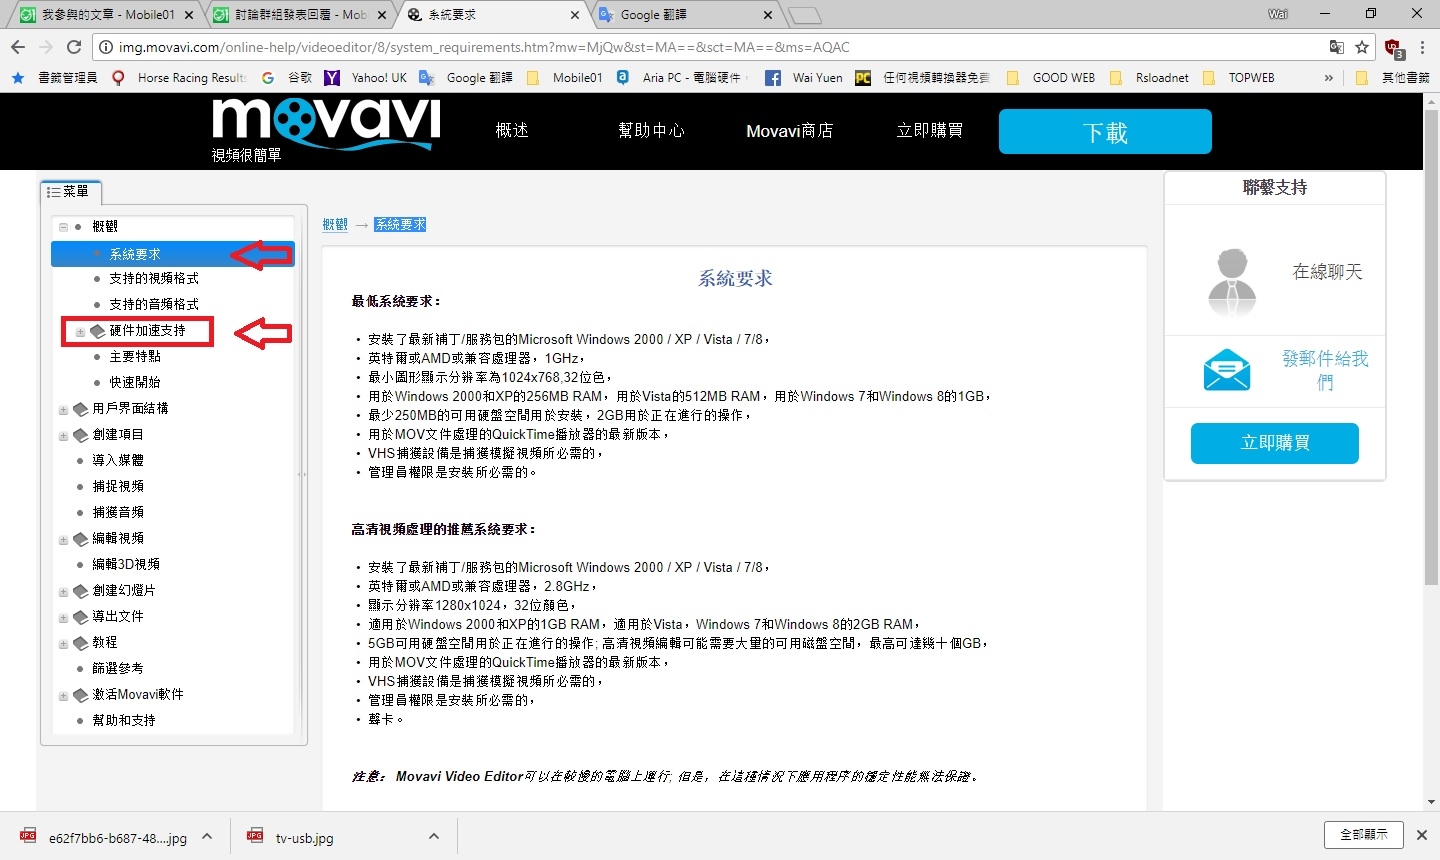Switch to the Google 翻譯 tab
This screenshot has width=1440, height=860.
(684, 14)
